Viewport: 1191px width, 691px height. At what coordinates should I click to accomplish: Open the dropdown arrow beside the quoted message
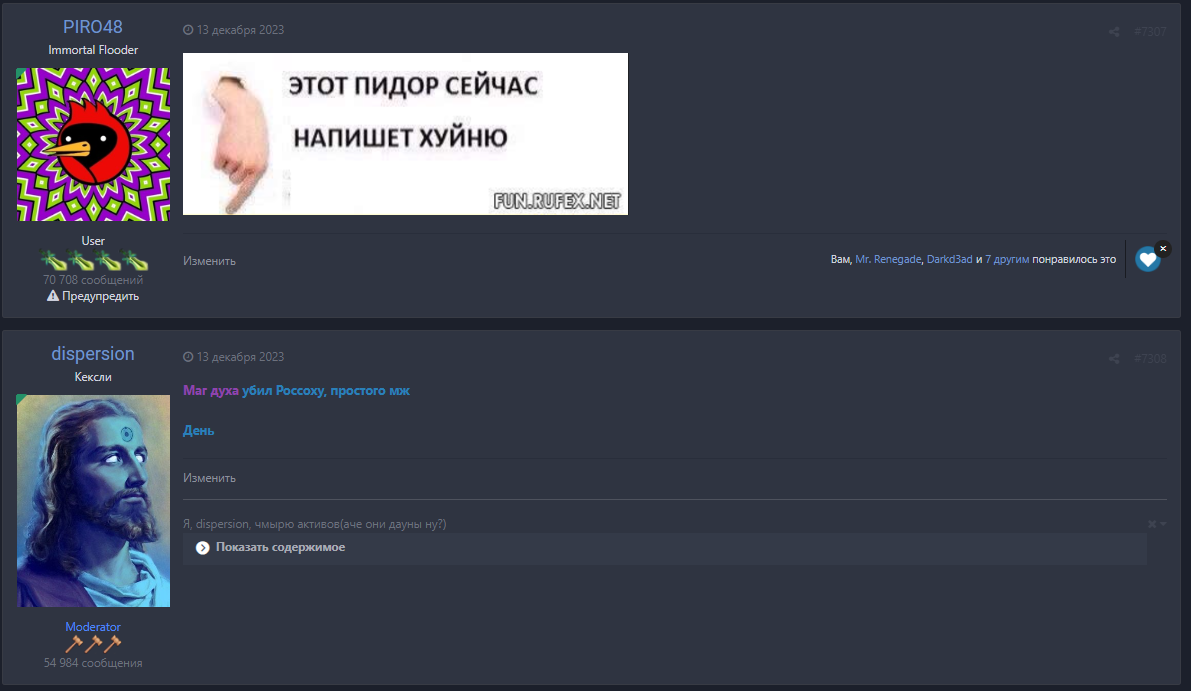(x=1163, y=524)
